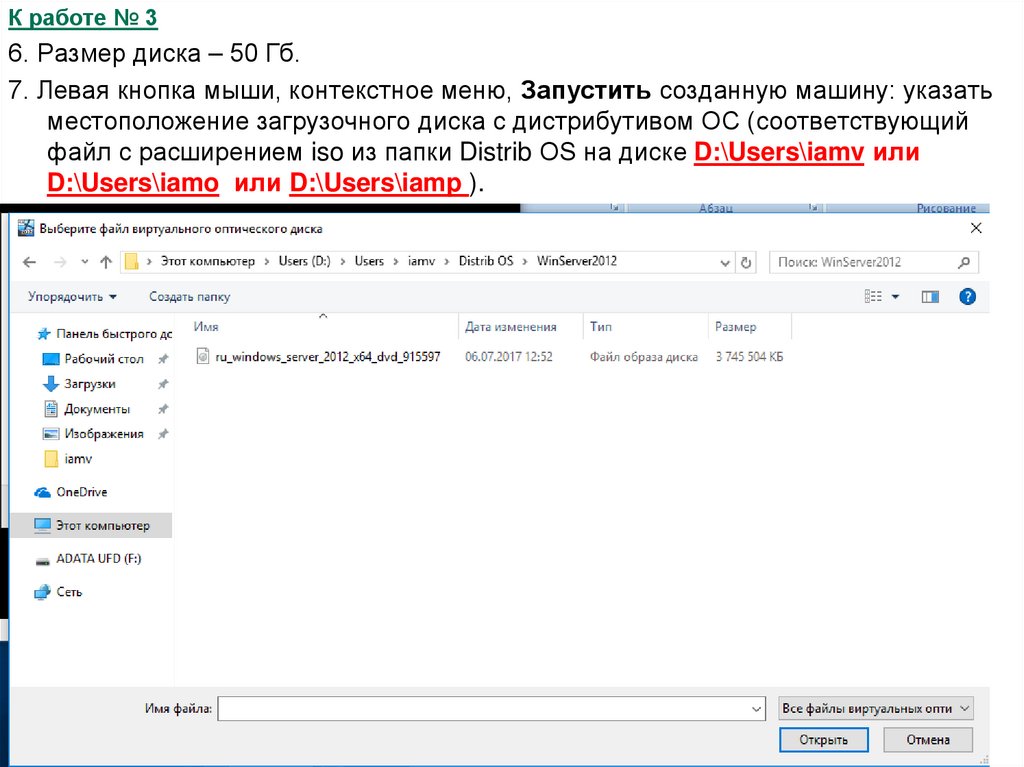Click the Back navigation arrow
Screen dimensions: 1024x767
point(29,262)
